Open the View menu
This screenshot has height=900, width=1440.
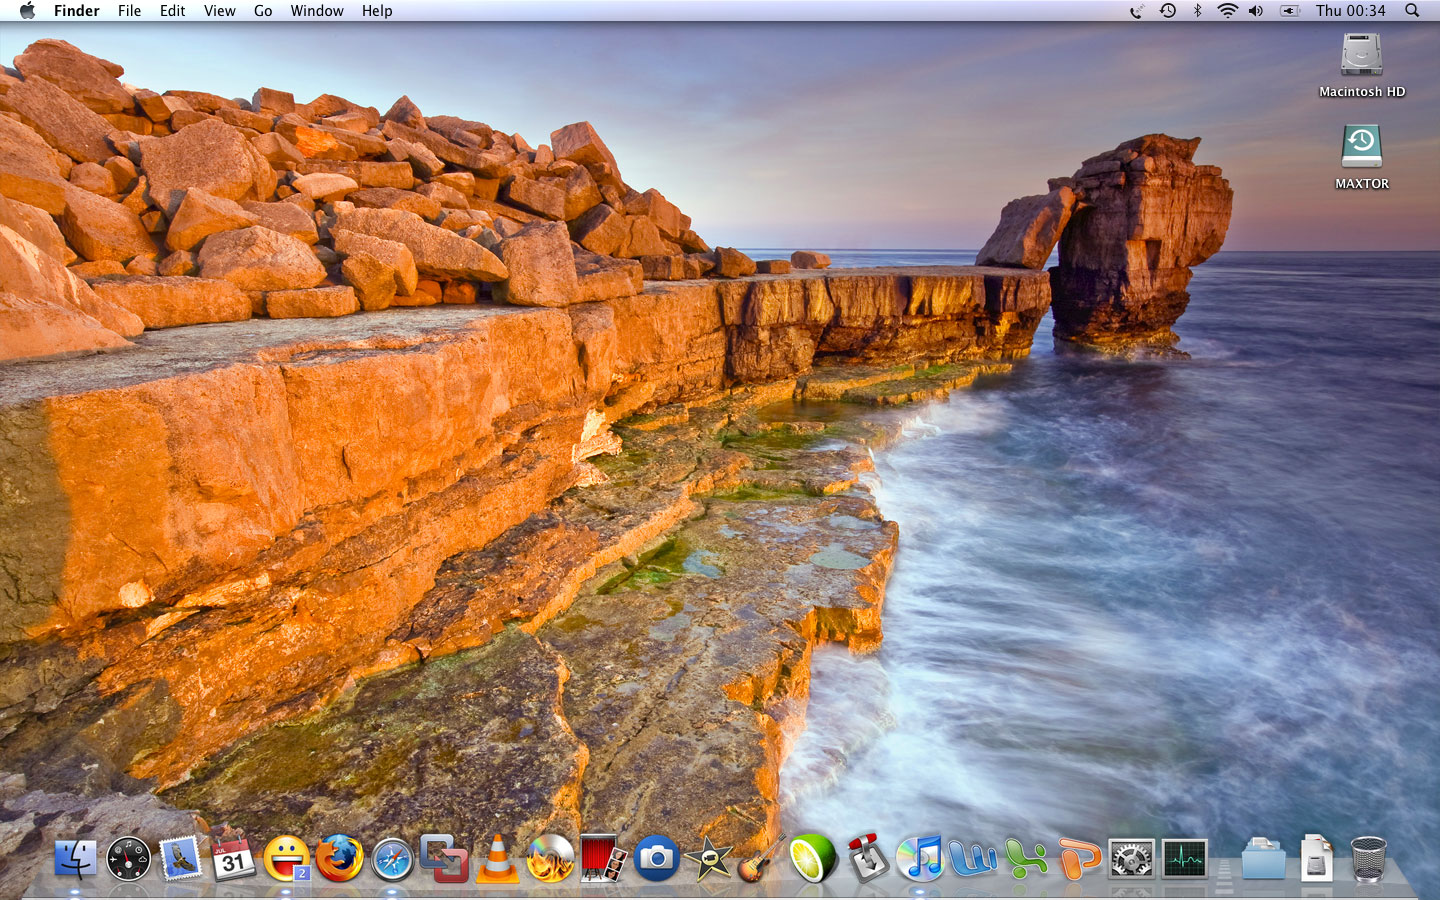point(219,11)
